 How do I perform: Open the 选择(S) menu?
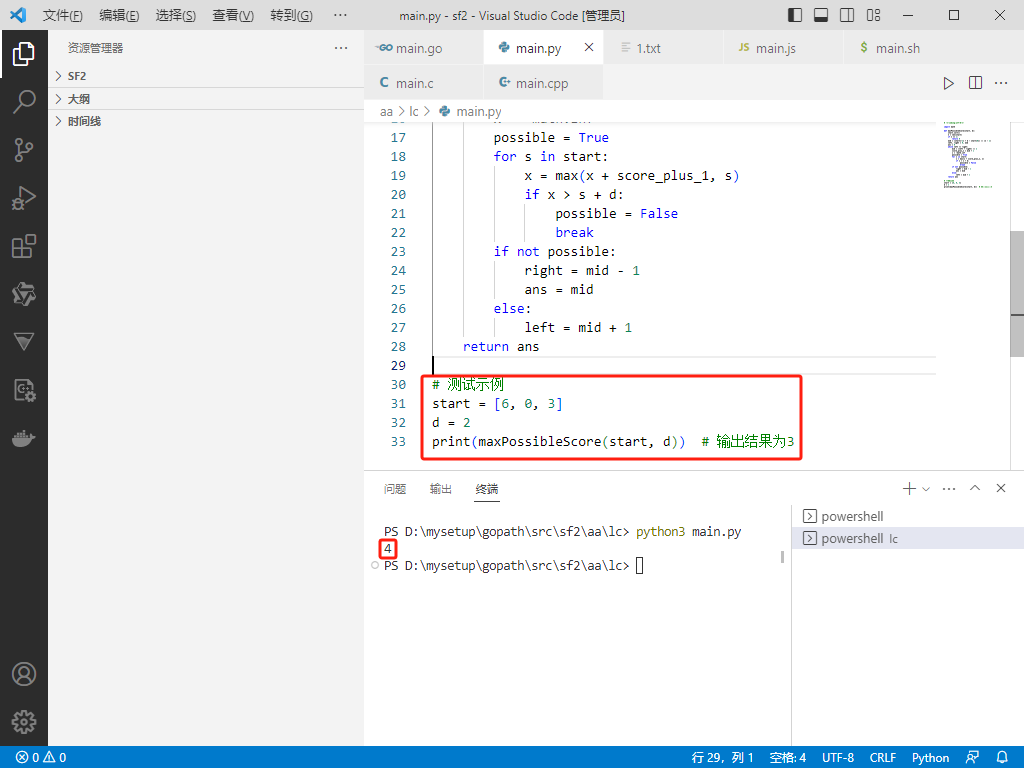(176, 15)
